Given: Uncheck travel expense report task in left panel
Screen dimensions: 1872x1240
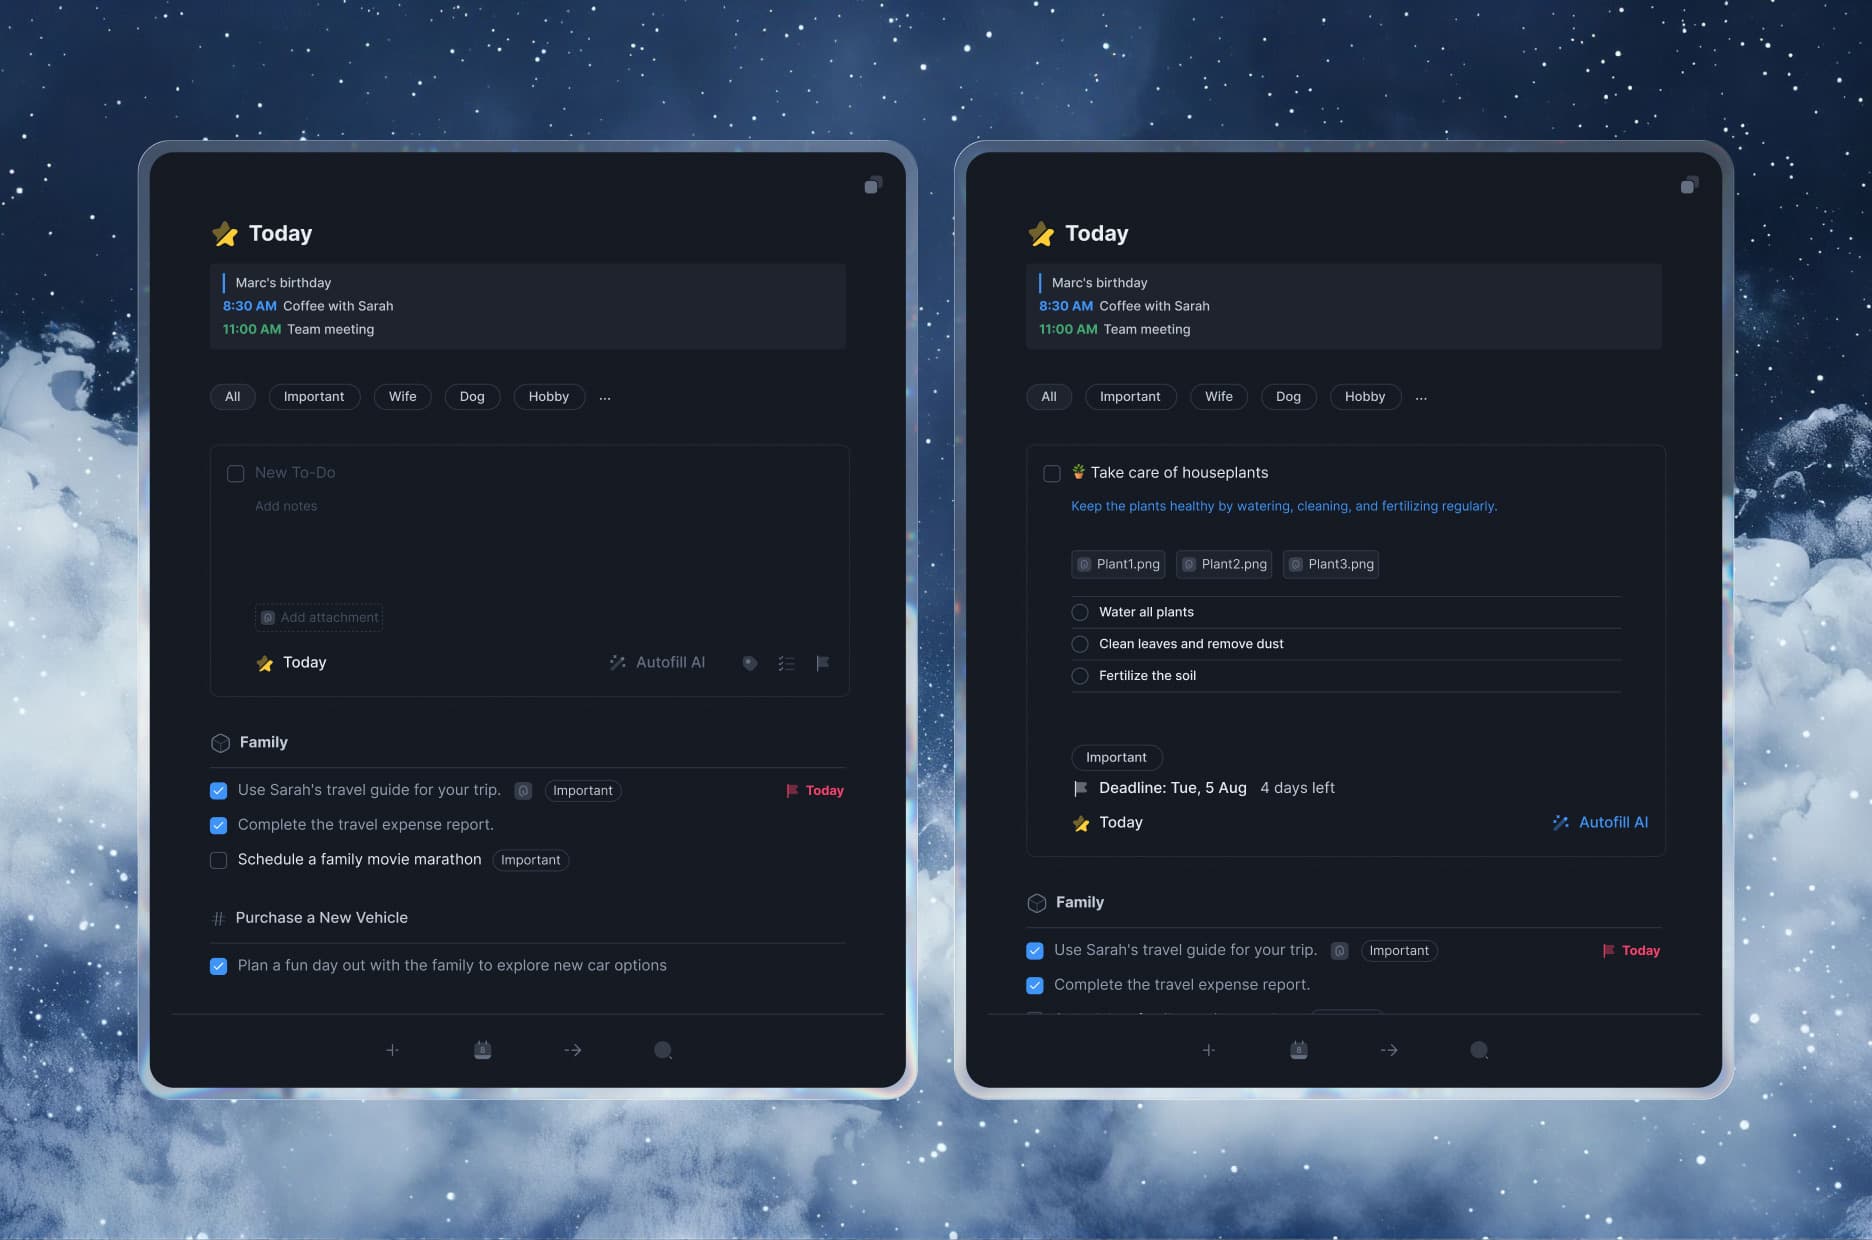Looking at the screenshot, I should (218, 825).
